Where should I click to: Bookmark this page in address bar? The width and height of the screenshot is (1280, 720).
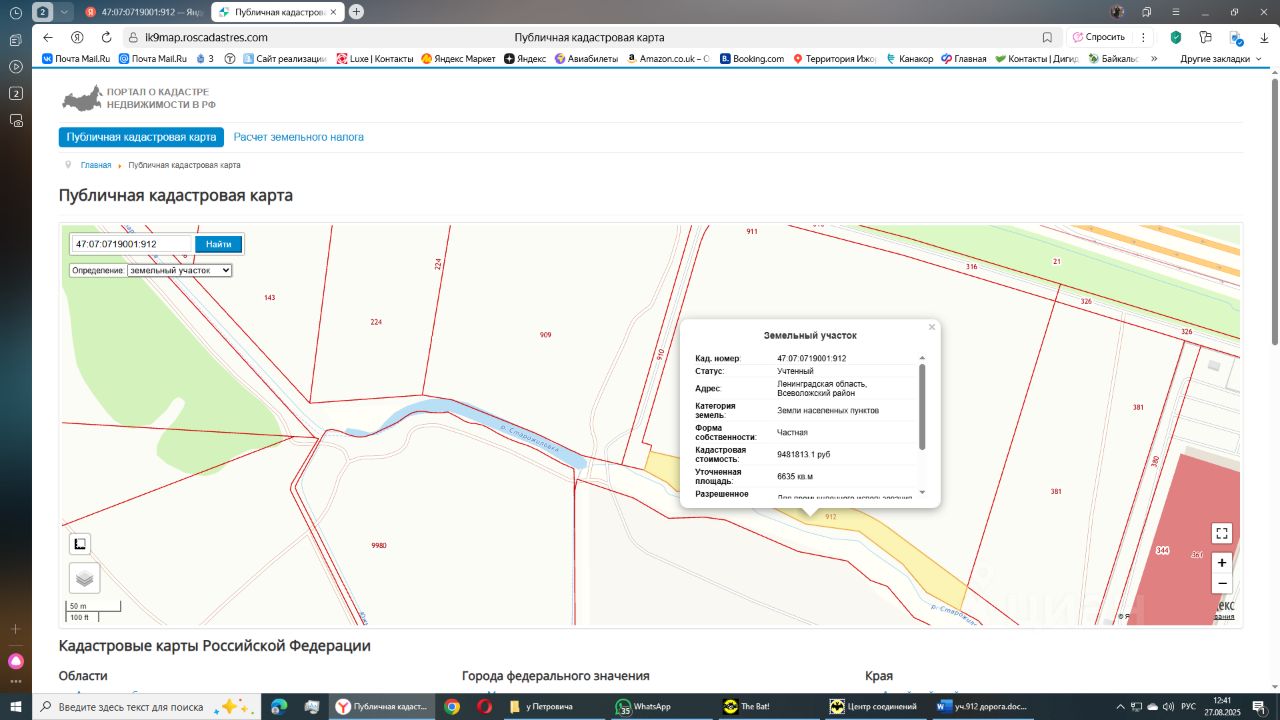click(x=1047, y=37)
